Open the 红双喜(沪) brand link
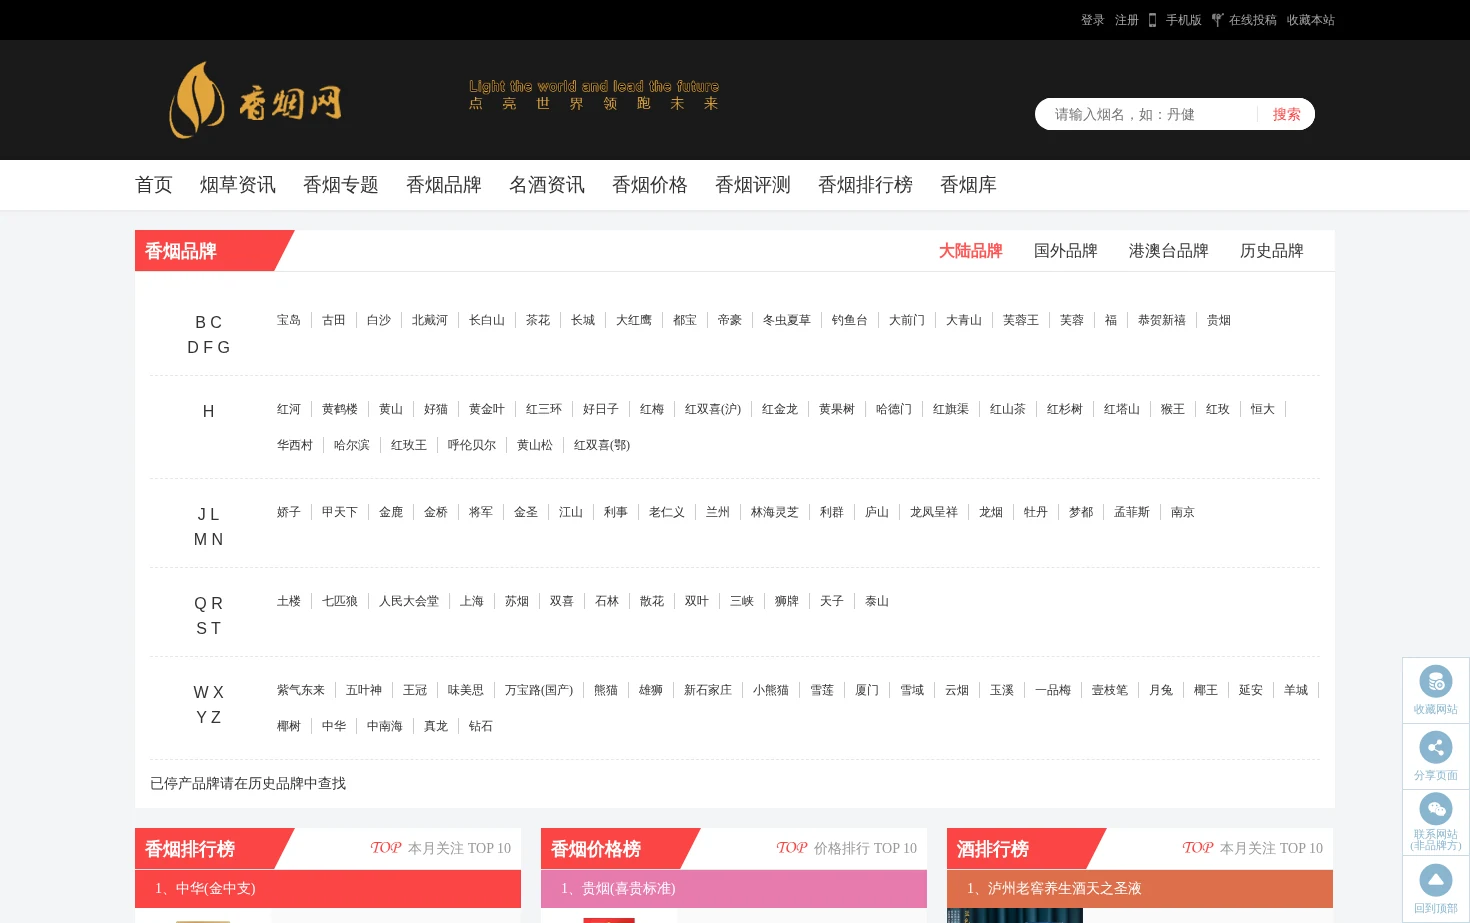This screenshot has height=923, width=1470. (x=713, y=409)
